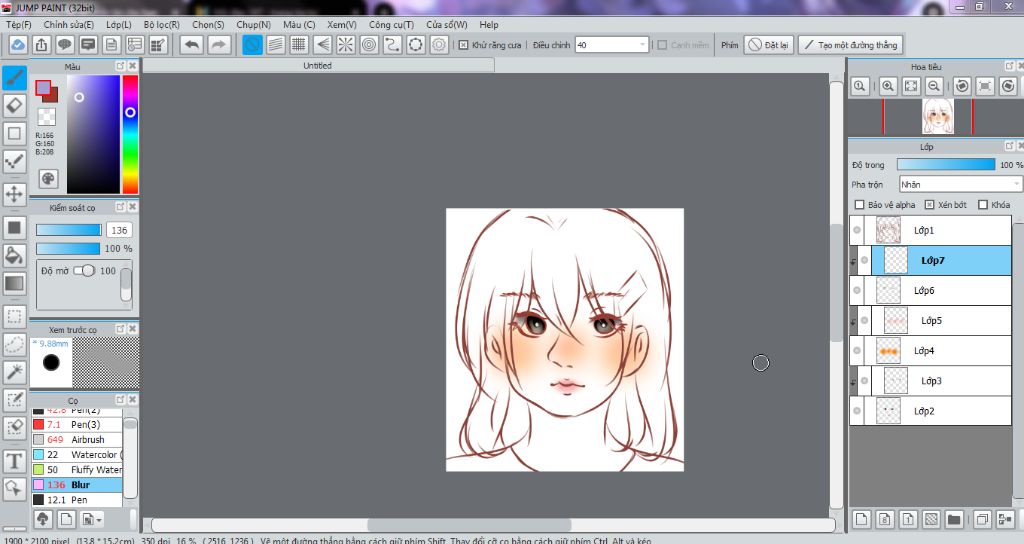The width and height of the screenshot is (1024, 544).
Task: Select the 12.1 Pen brush
Action: tap(77, 500)
